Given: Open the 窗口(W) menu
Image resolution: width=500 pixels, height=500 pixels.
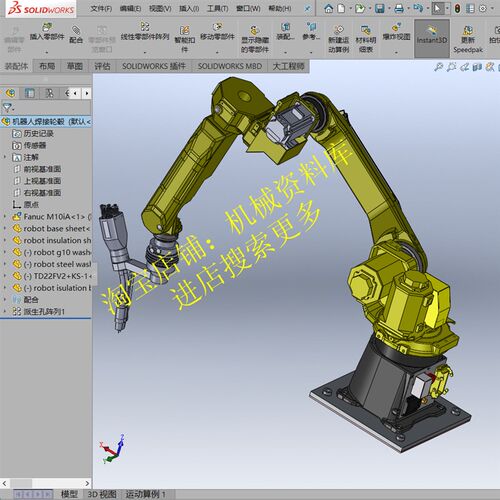Looking at the screenshot, I should pos(248,8).
